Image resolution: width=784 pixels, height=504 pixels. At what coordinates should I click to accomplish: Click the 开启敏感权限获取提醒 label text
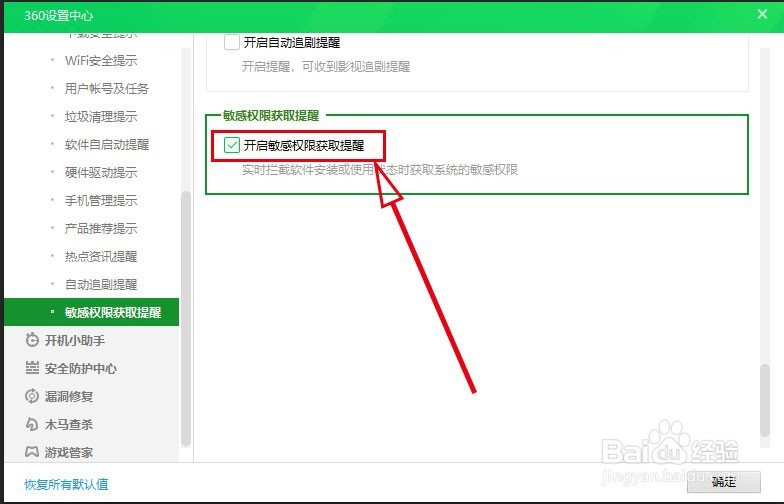(304, 146)
